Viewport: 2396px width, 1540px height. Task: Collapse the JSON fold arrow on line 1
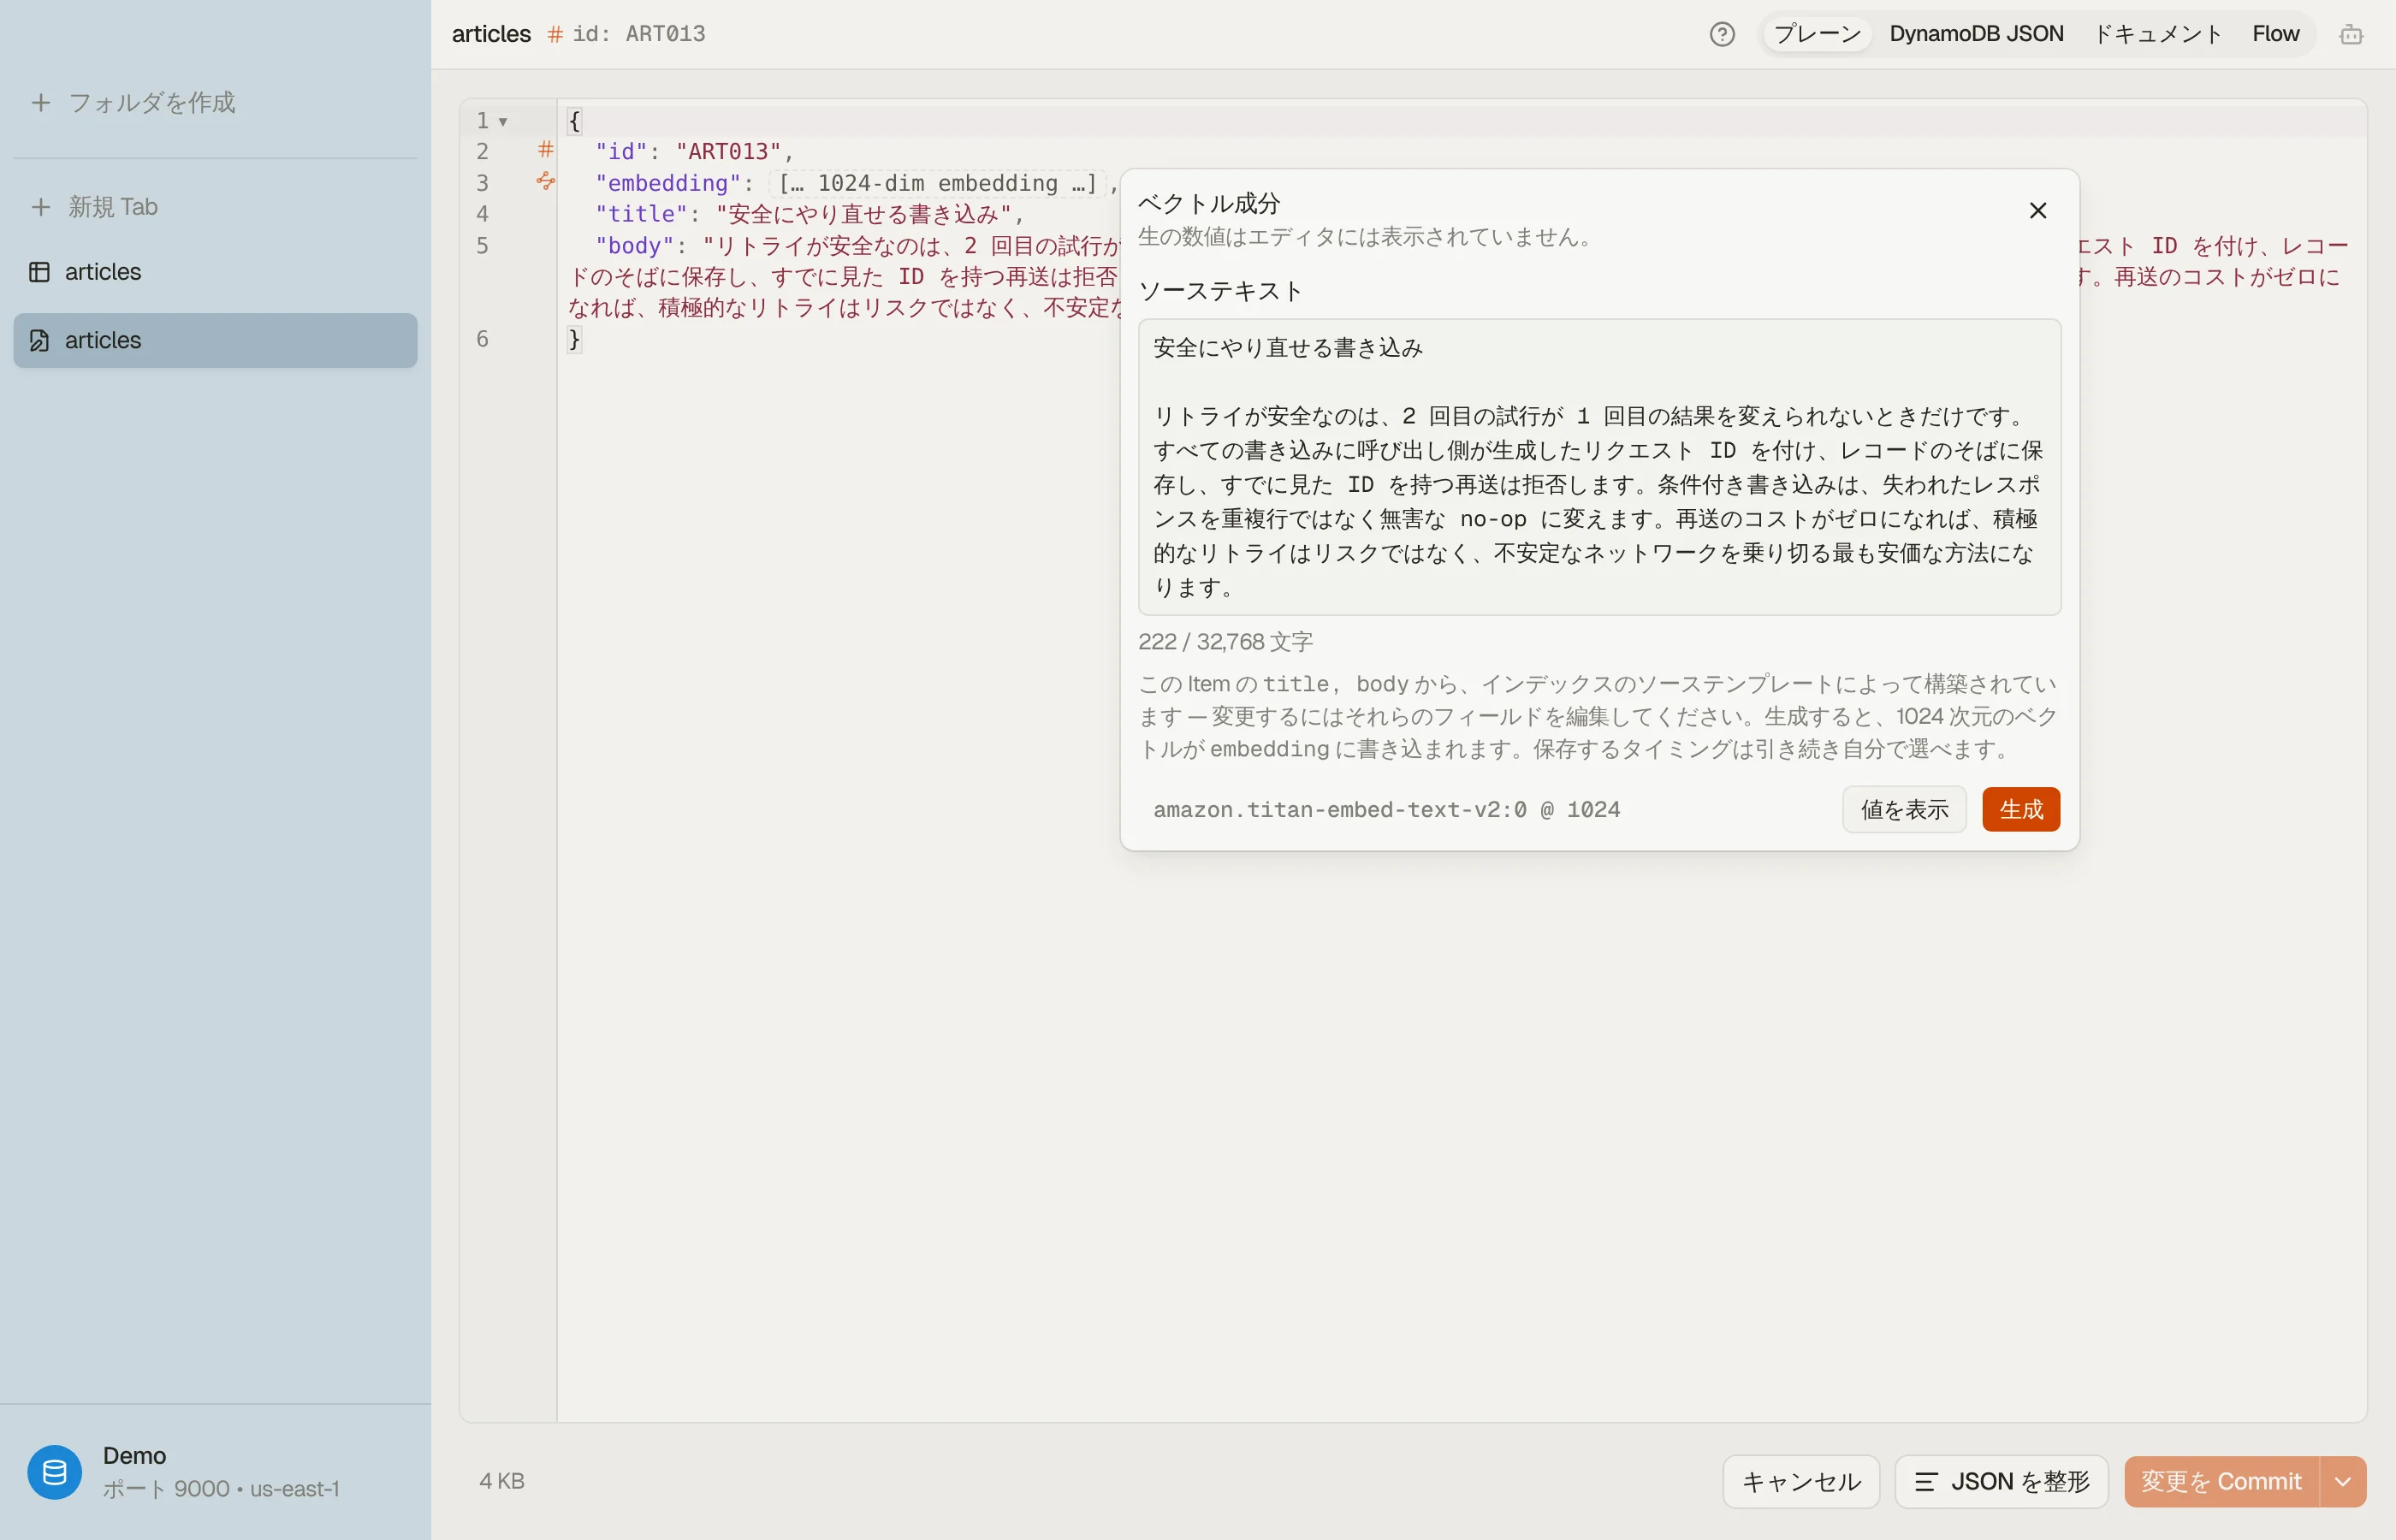[x=503, y=121]
